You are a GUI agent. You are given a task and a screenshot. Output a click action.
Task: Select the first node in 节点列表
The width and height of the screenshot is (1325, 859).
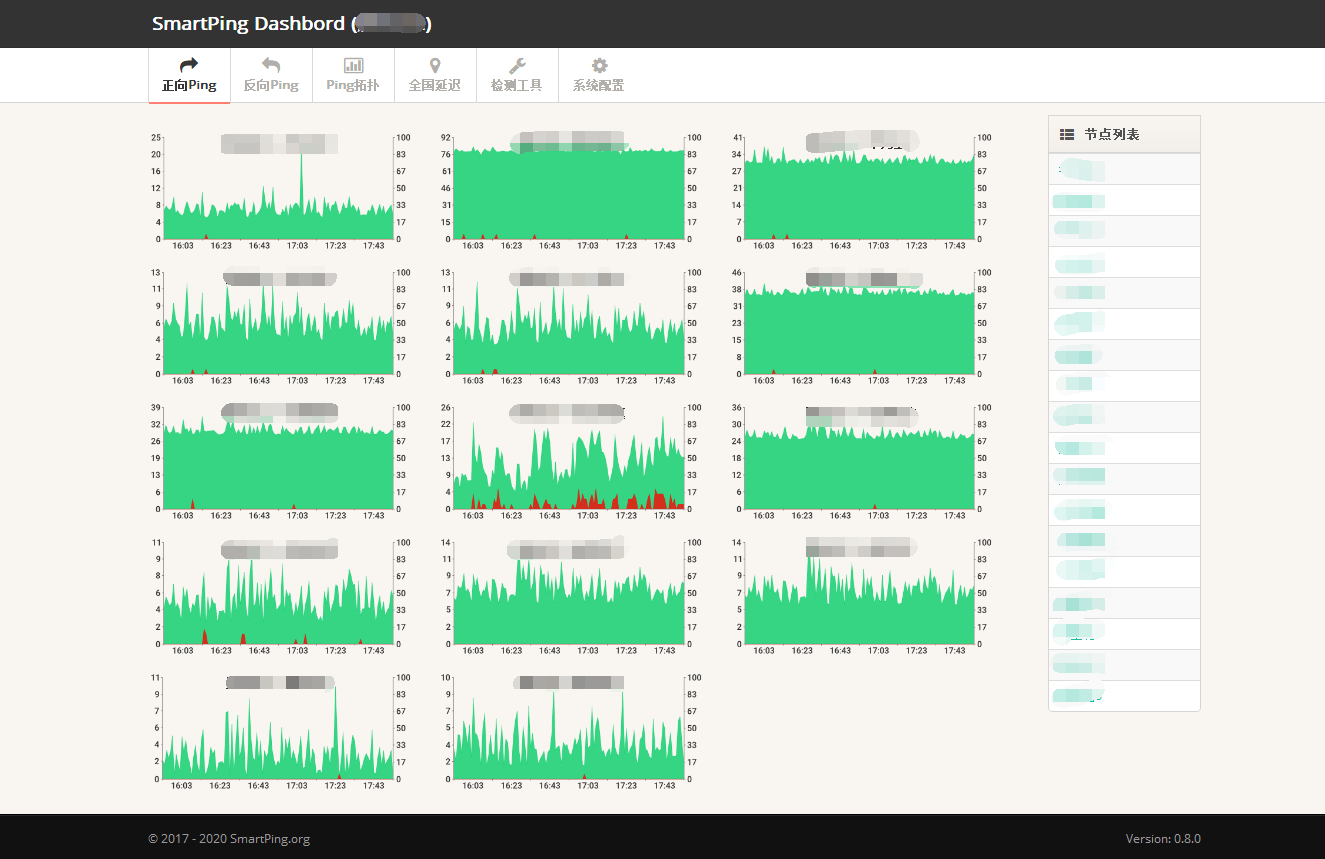click(x=1124, y=169)
